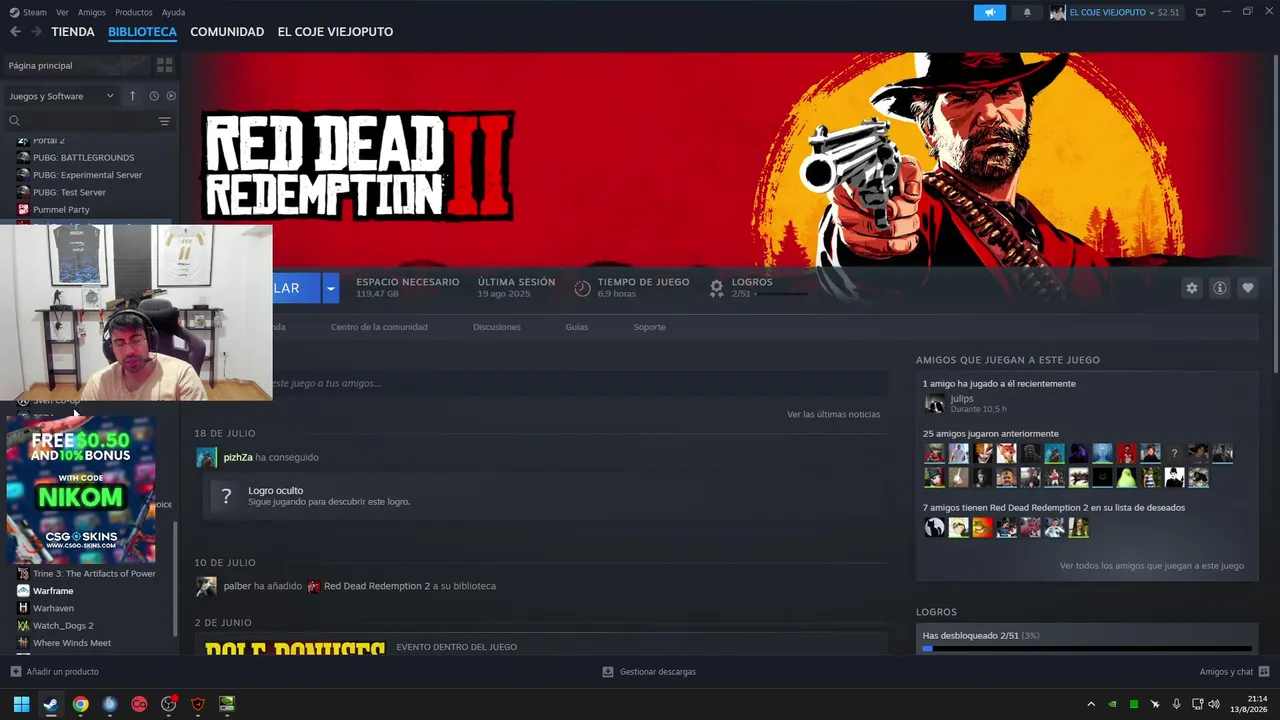Click the sort order up-arrow icon
This screenshot has height=720, width=1280.
click(x=132, y=96)
